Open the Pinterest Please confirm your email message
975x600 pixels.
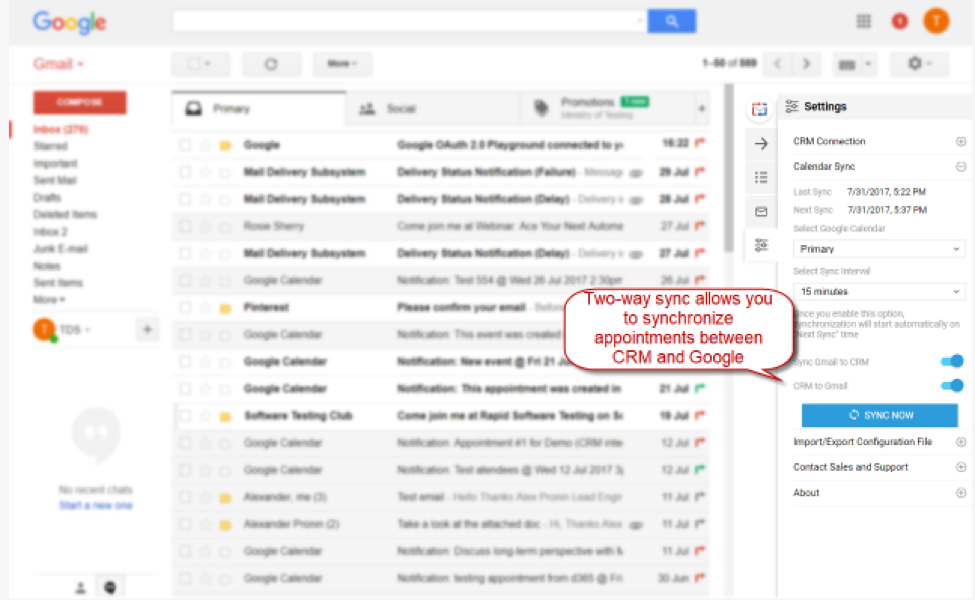click(440, 308)
